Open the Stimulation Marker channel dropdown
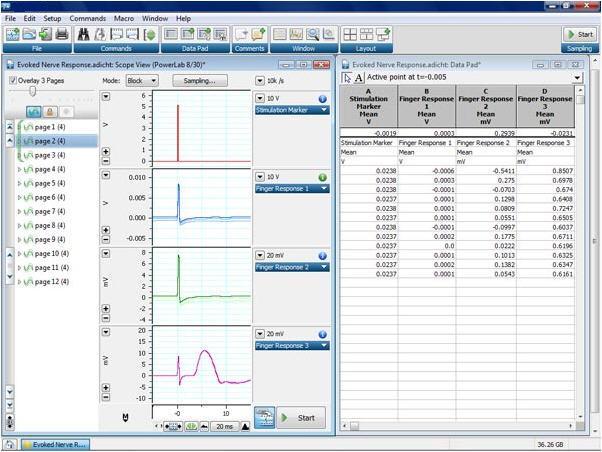Screen dimensions: 602x452 [x=292, y=110]
